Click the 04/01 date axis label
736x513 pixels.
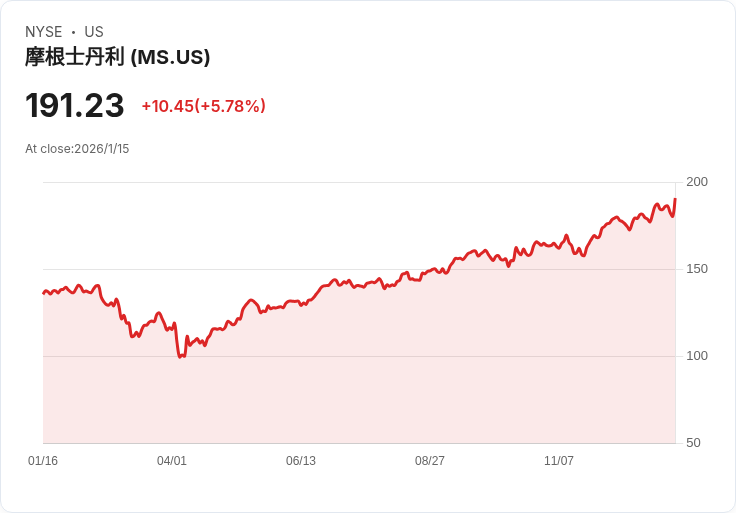[x=172, y=461]
